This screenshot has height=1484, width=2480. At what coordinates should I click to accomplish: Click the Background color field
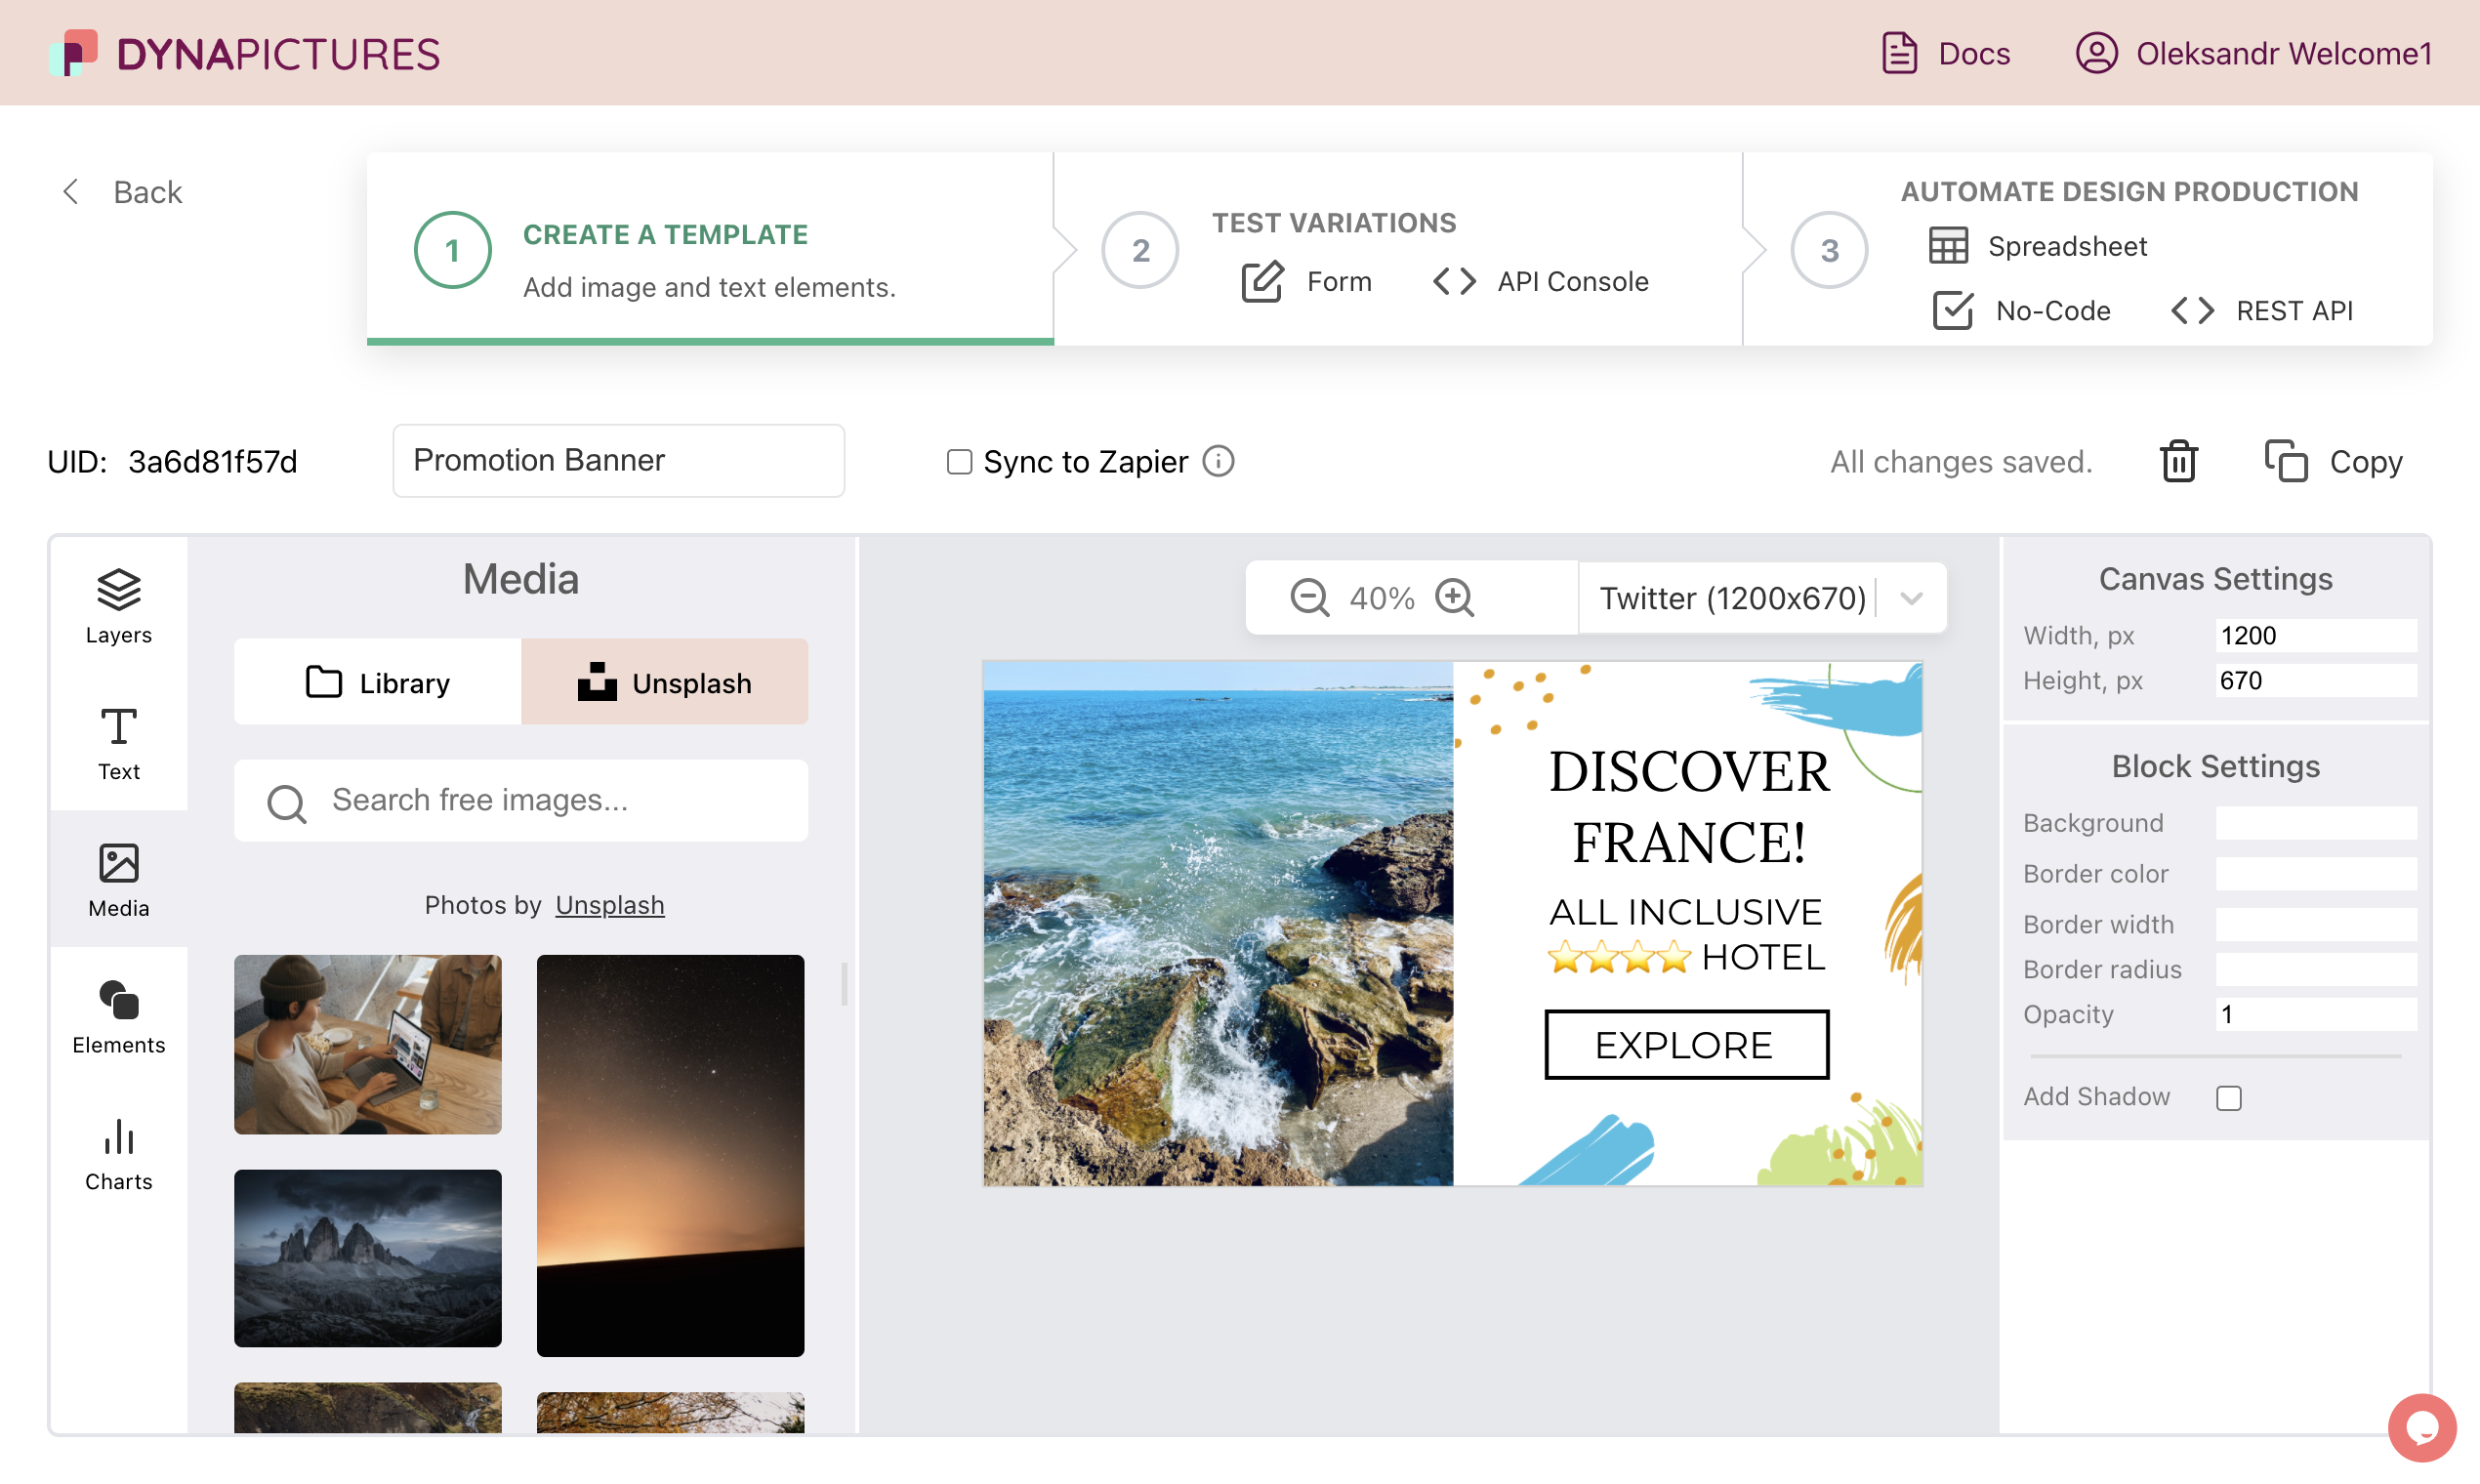pos(2315,823)
